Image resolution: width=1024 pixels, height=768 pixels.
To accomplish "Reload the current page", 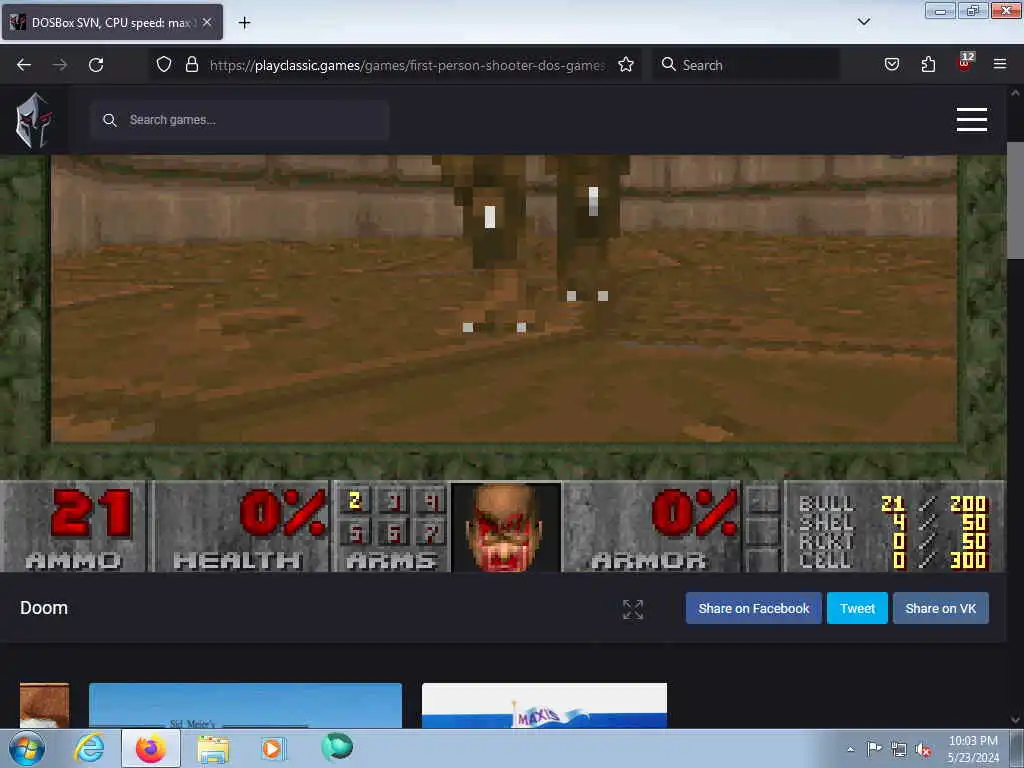I will point(96,65).
